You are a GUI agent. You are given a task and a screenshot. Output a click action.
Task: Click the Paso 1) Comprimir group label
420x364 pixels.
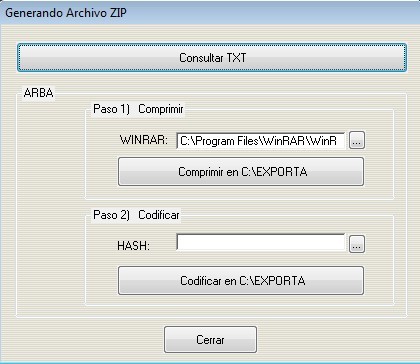pyautogui.click(x=138, y=109)
